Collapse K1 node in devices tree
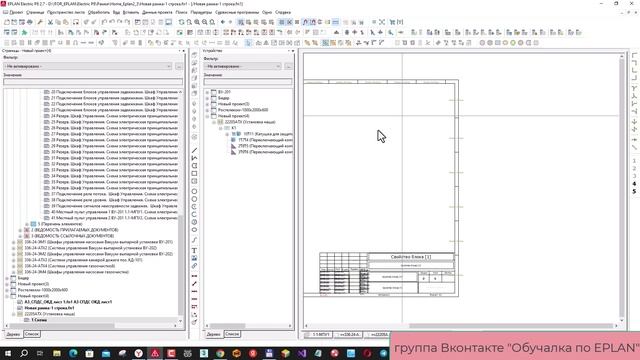 coord(221,128)
